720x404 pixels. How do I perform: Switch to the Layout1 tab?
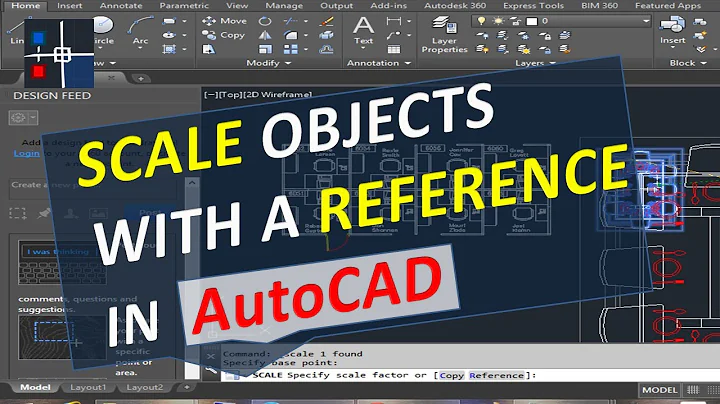(x=88, y=387)
